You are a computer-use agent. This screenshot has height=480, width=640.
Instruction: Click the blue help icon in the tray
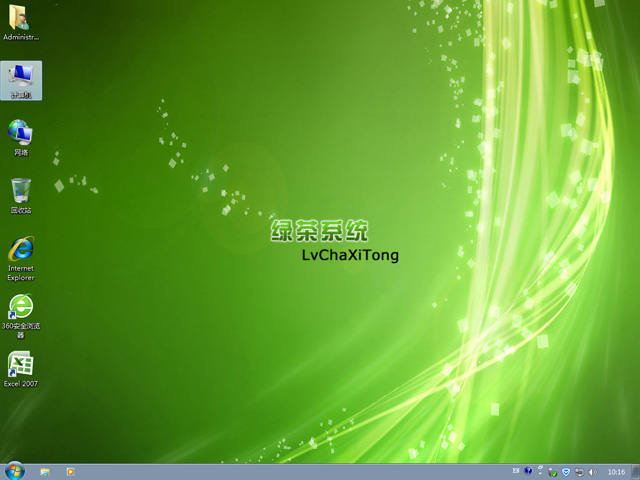pos(527,471)
